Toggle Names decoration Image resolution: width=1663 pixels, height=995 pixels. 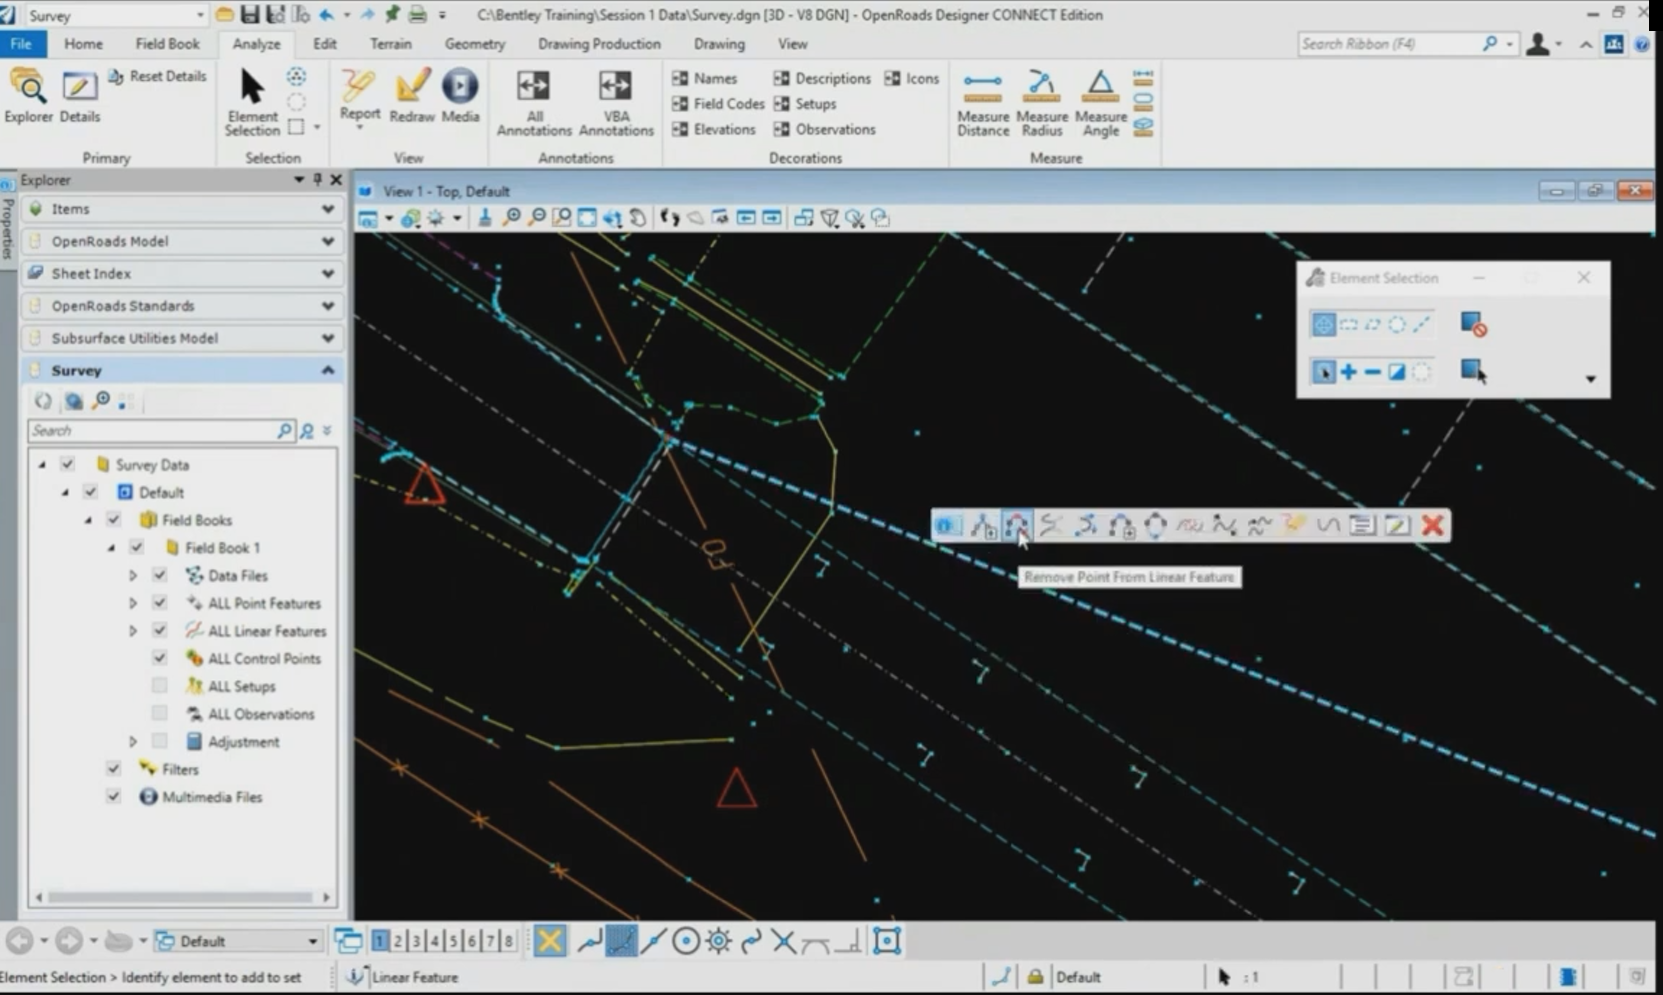[705, 78]
